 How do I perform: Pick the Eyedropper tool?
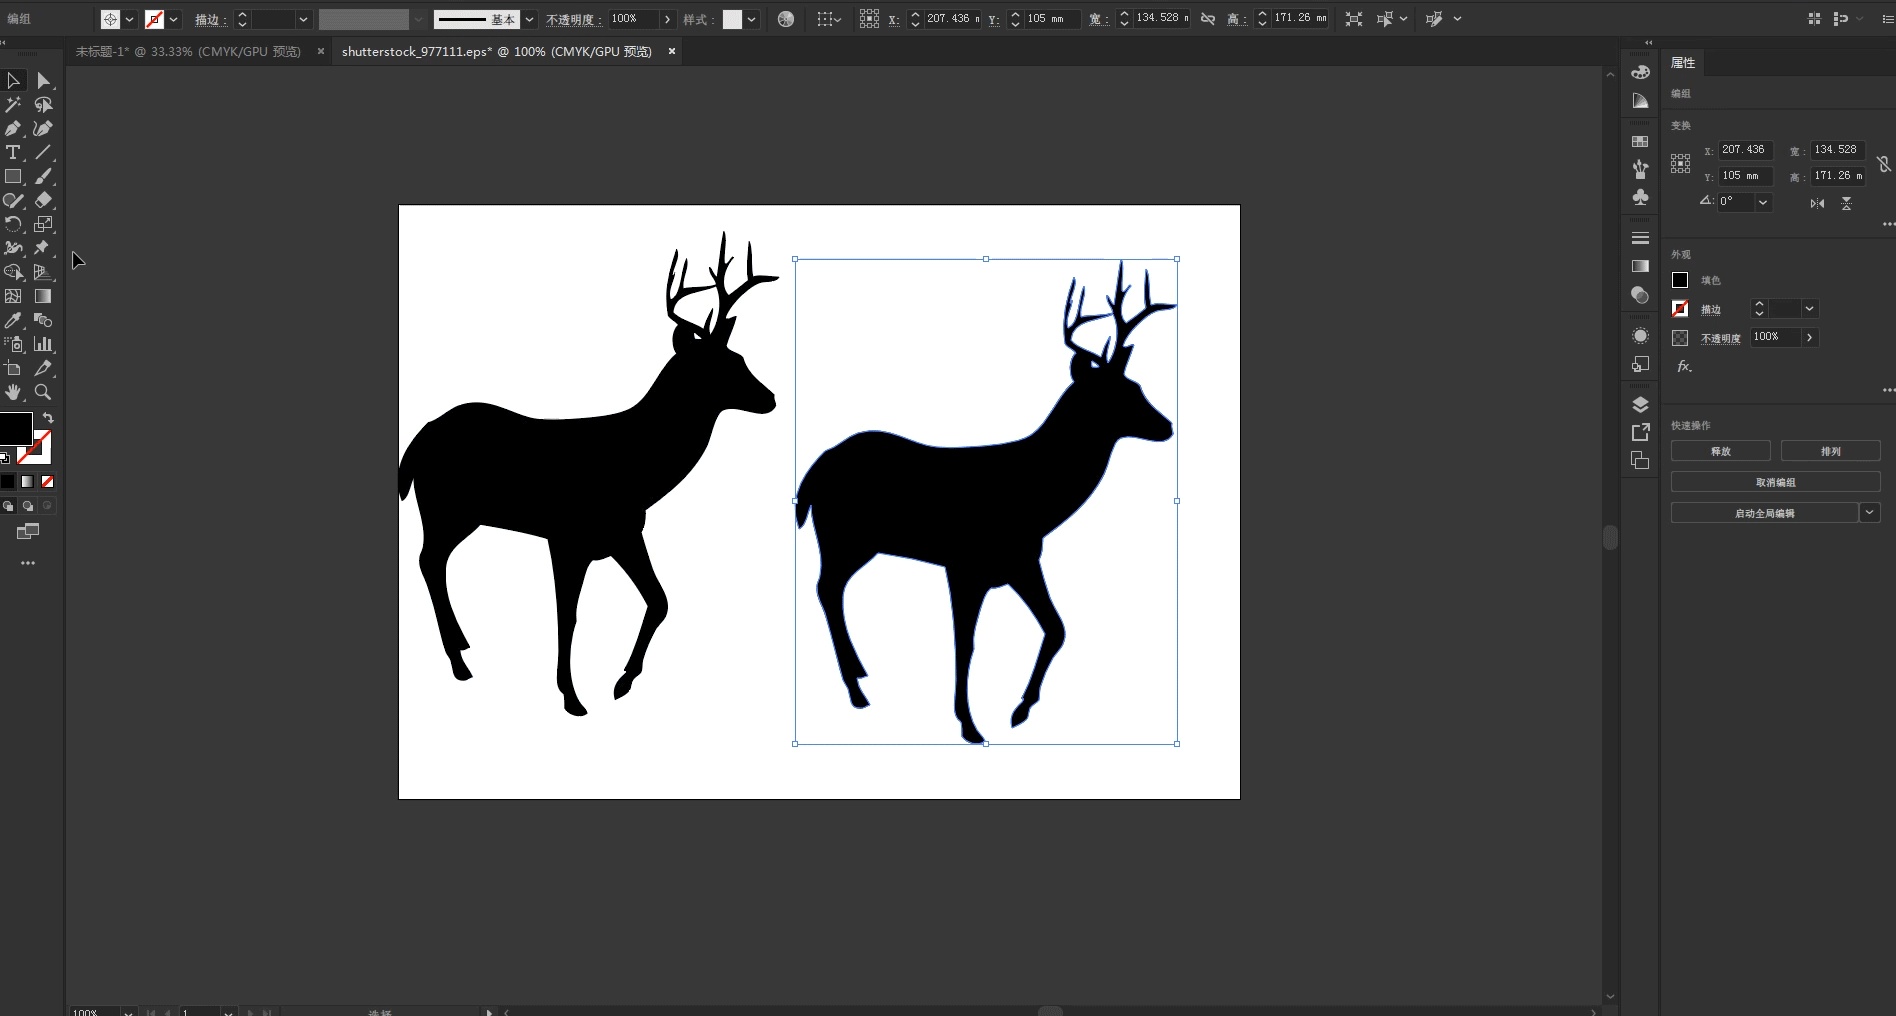coord(13,320)
